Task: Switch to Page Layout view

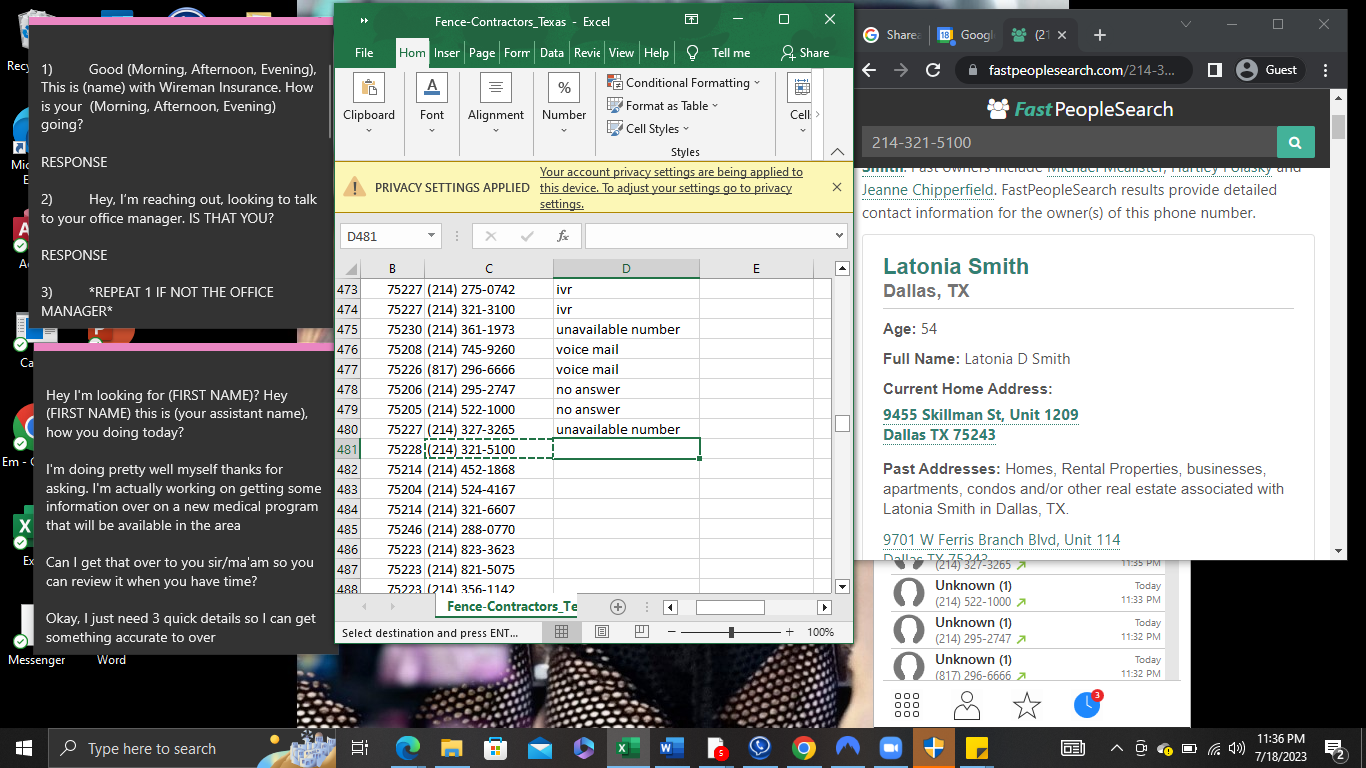Action: click(x=601, y=632)
